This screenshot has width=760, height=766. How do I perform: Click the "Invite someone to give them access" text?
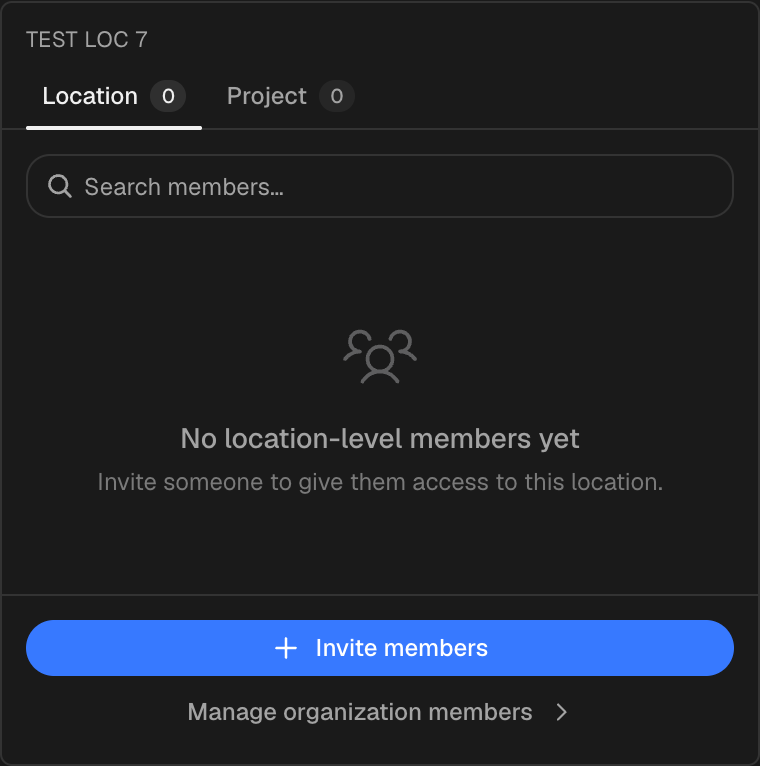pos(380,483)
